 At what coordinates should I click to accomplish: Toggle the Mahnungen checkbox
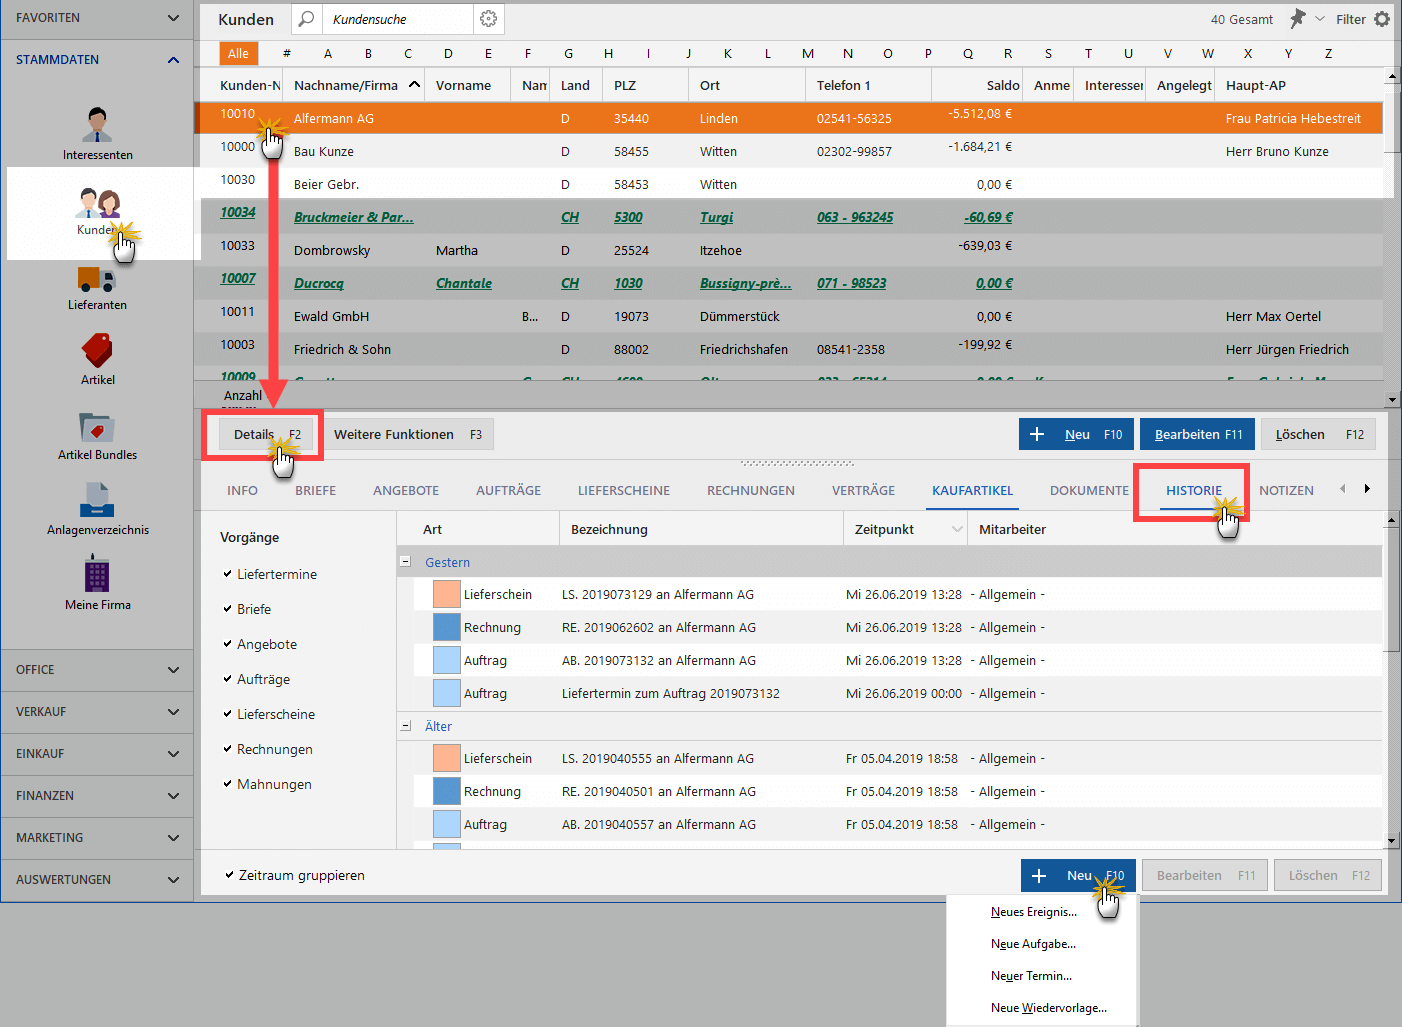click(x=228, y=784)
